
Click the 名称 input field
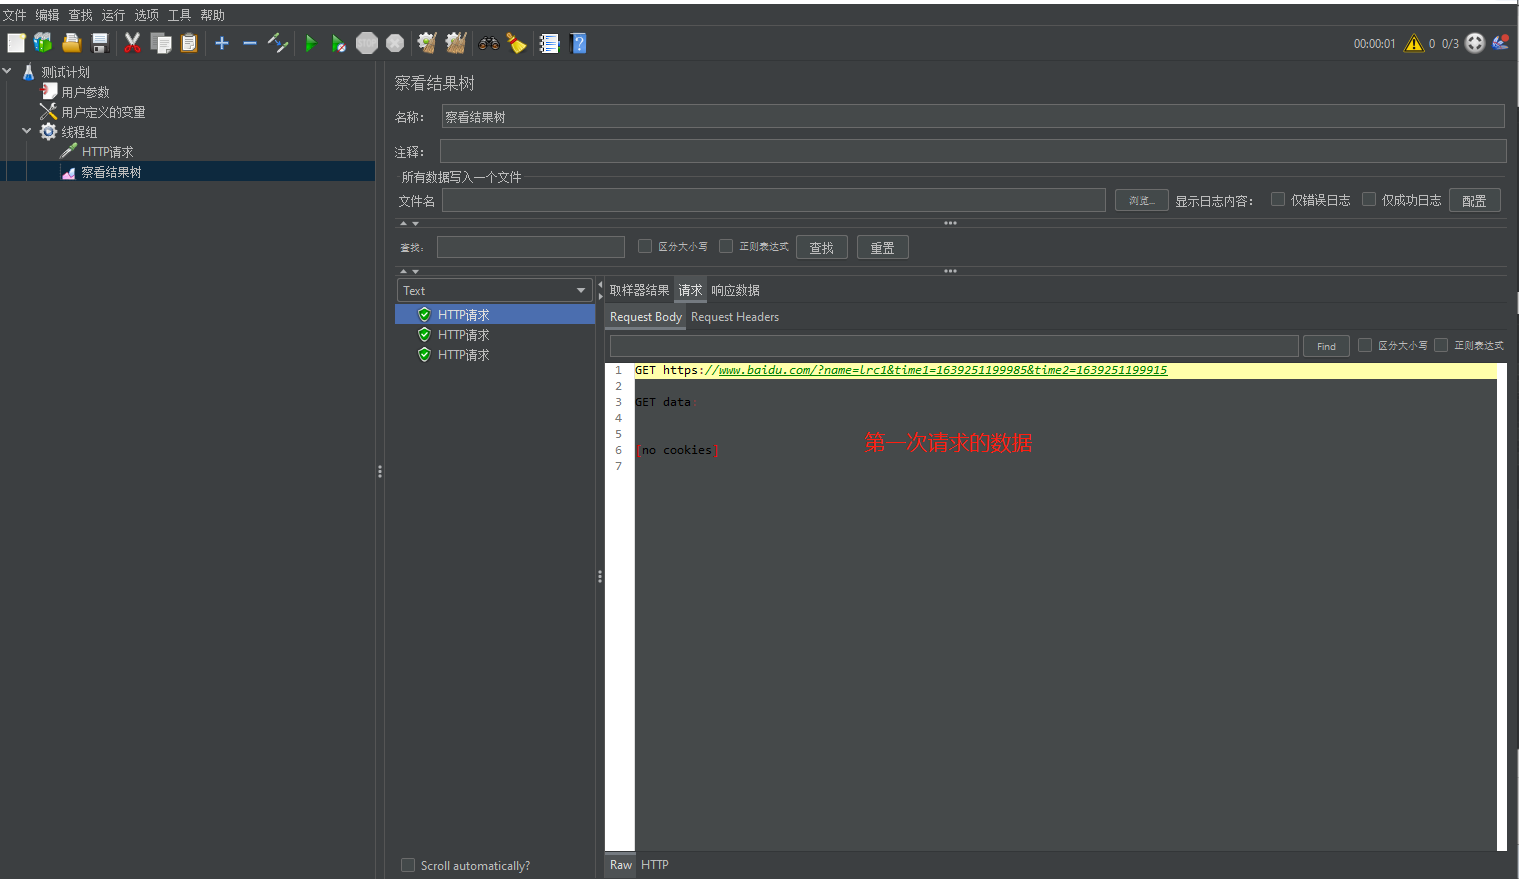coord(973,116)
